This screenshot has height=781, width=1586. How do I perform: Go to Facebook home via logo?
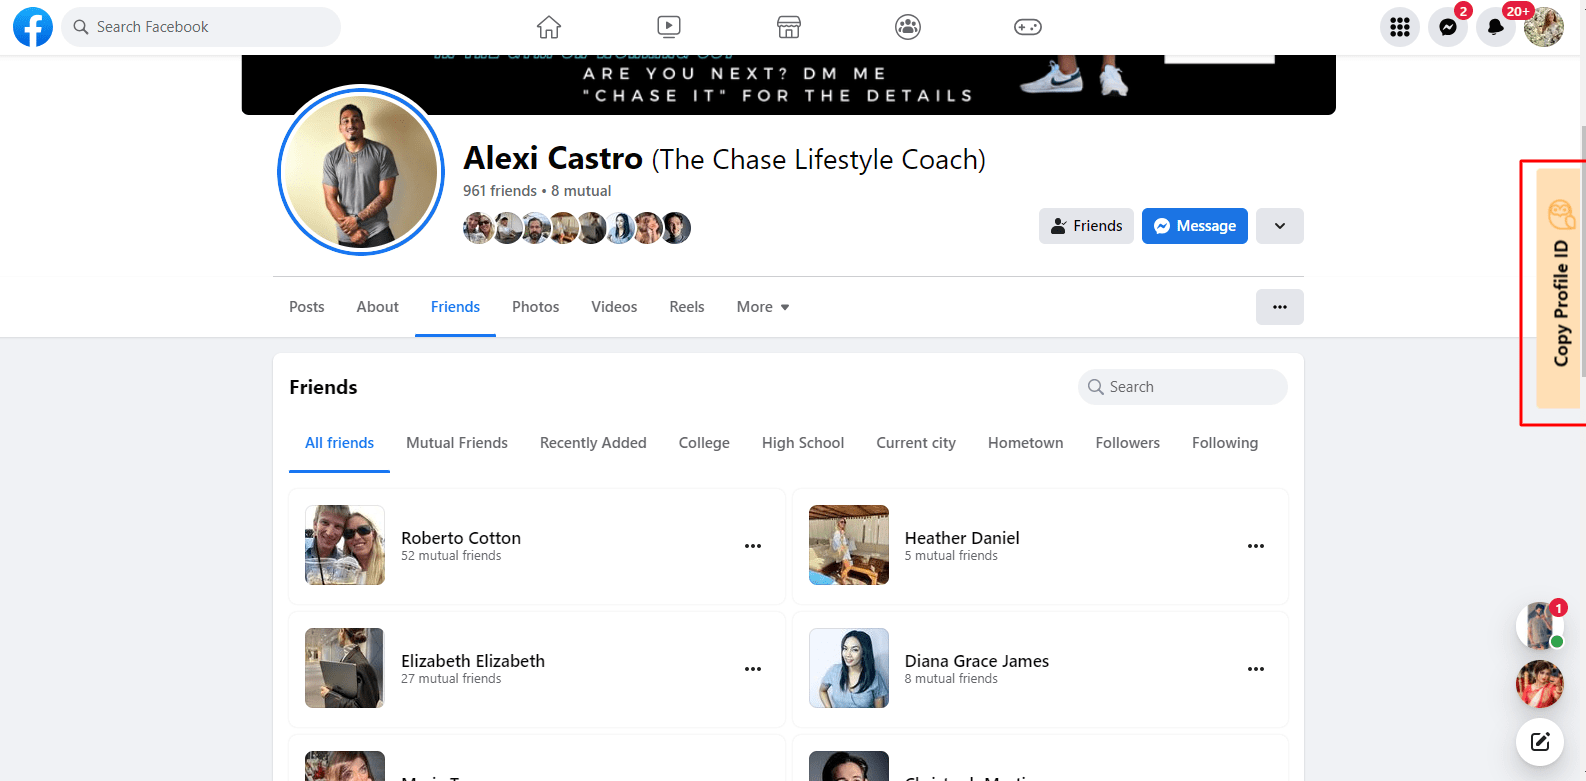(33, 27)
